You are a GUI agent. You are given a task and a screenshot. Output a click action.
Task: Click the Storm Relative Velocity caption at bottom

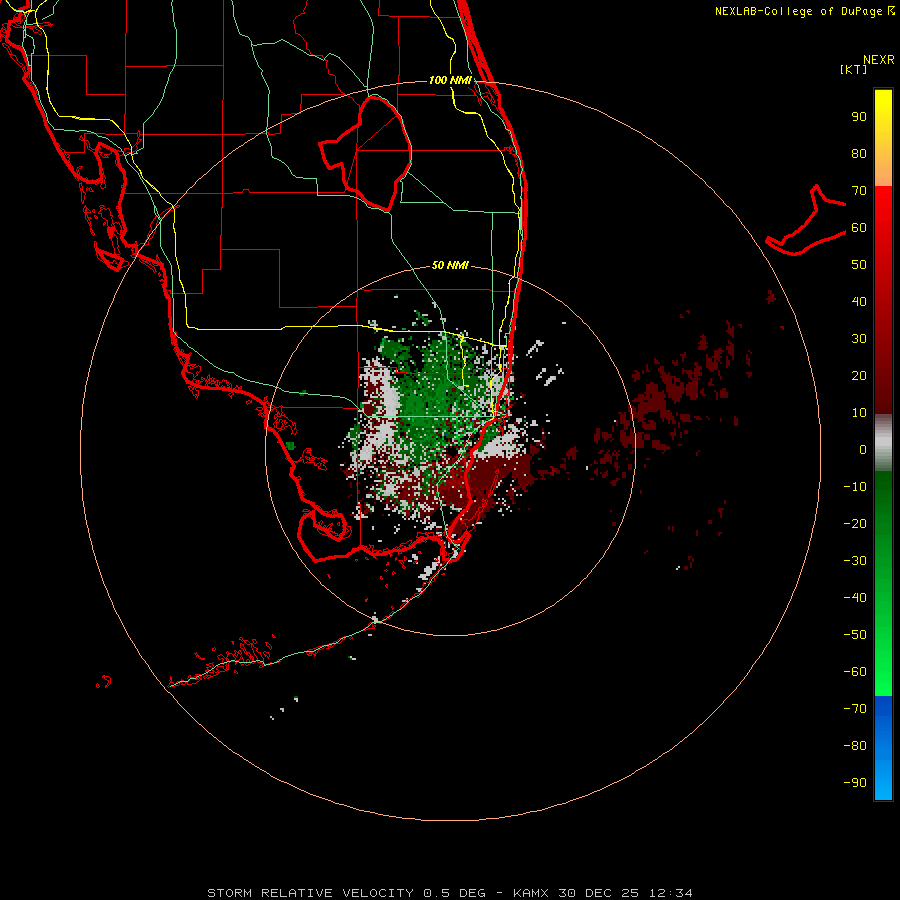449,893
